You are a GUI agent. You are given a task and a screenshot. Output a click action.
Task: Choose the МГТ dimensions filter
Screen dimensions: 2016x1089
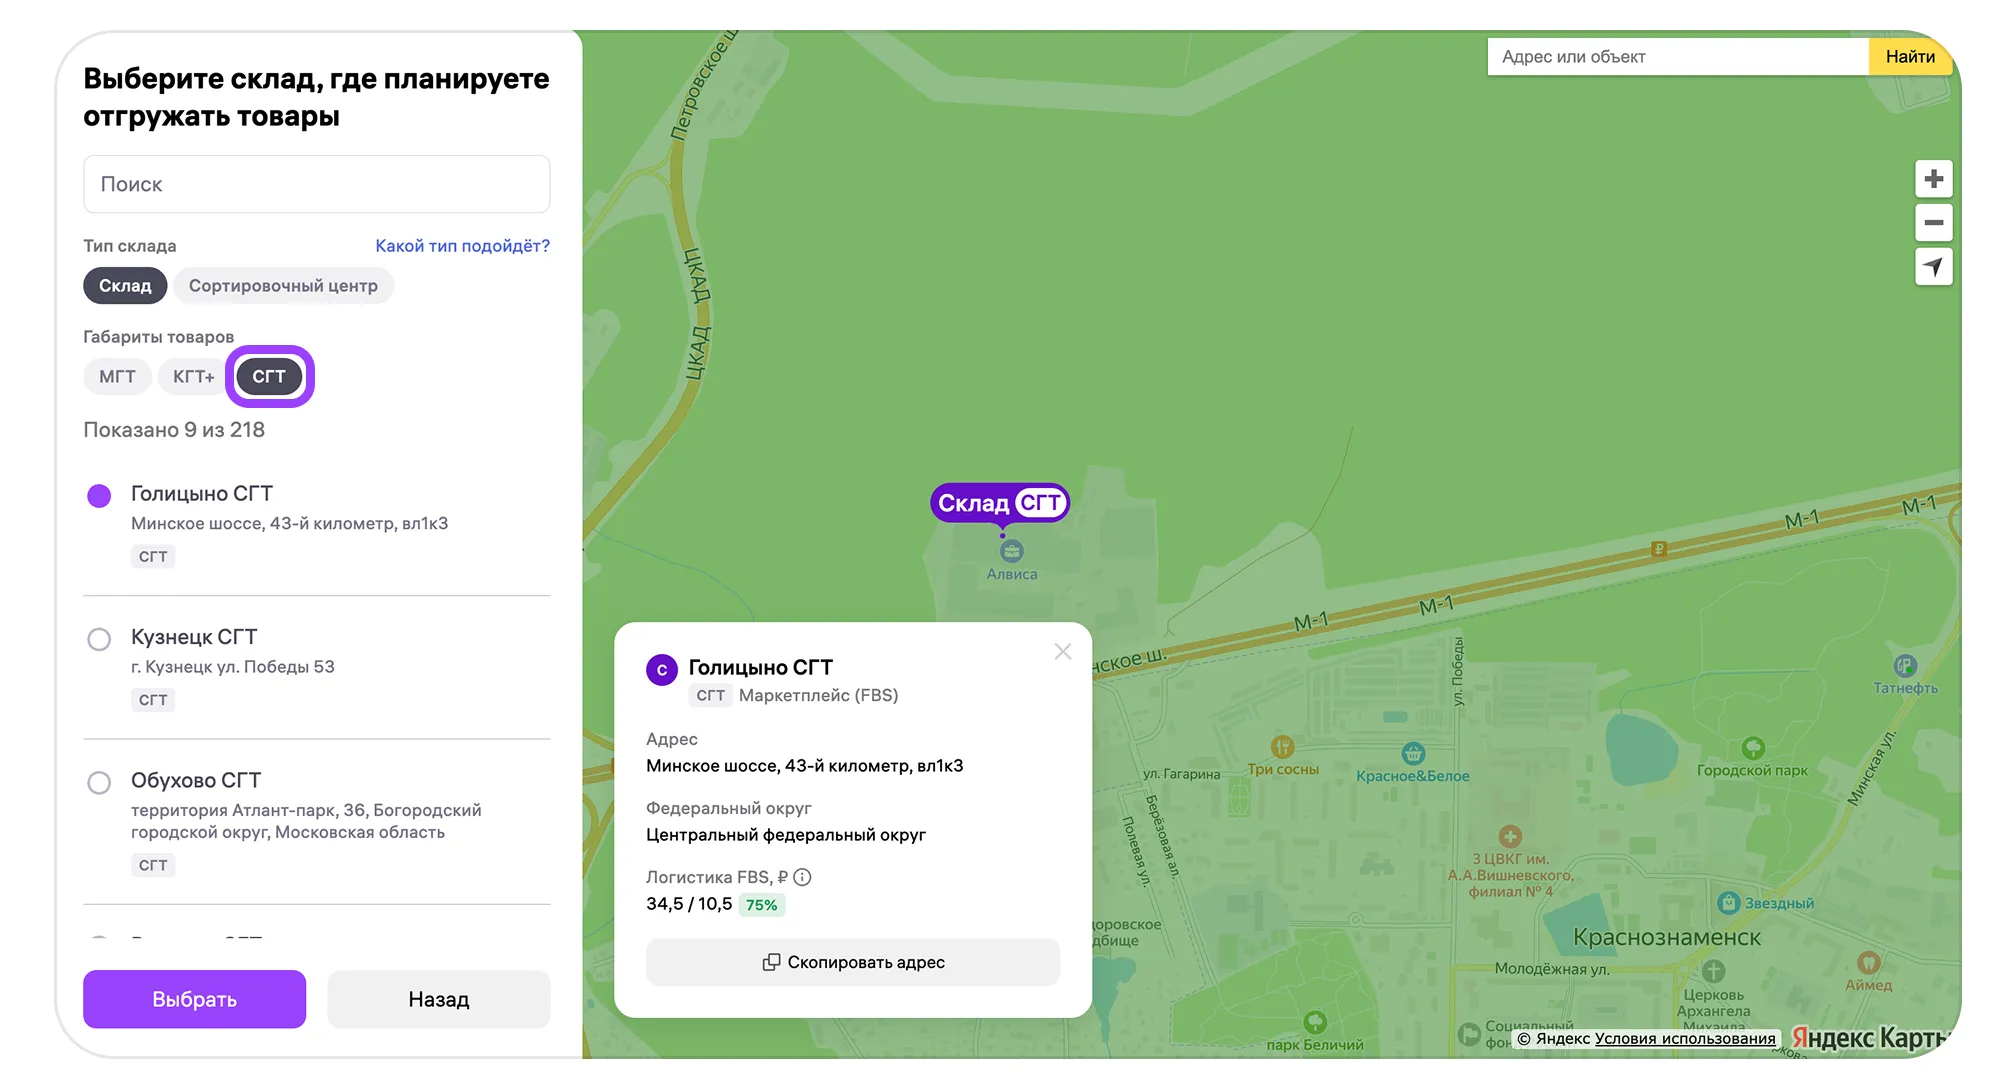point(117,377)
